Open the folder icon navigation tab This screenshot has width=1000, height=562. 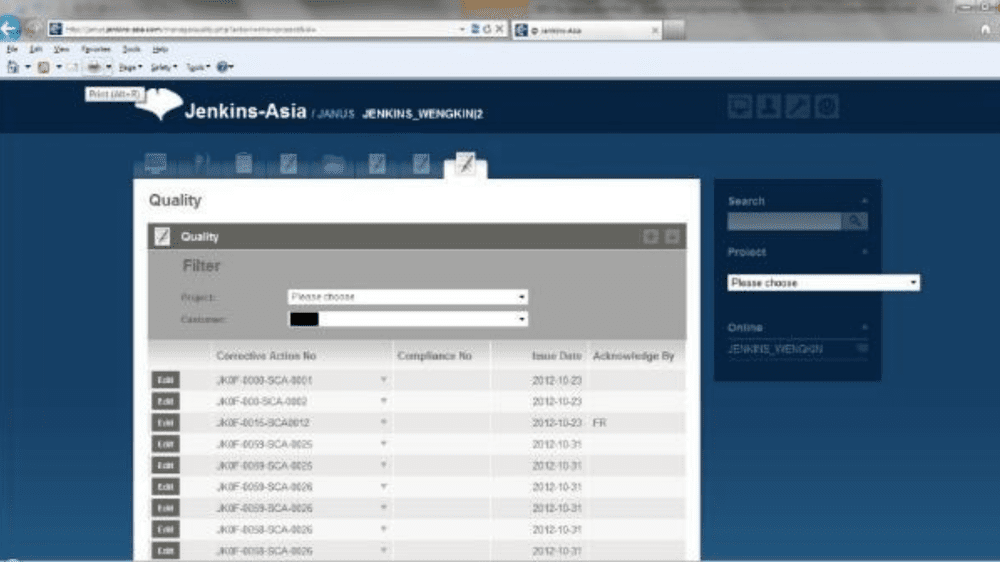click(x=334, y=164)
